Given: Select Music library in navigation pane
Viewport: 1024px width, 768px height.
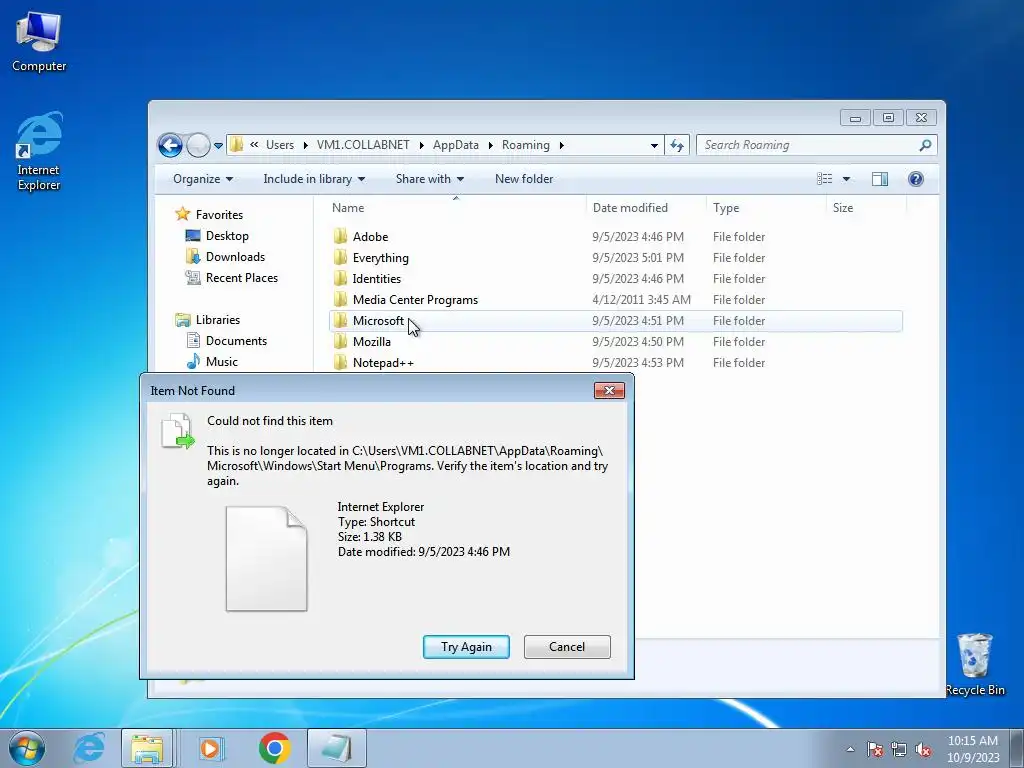Looking at the screenshot, I should click(x=212, y=361).
